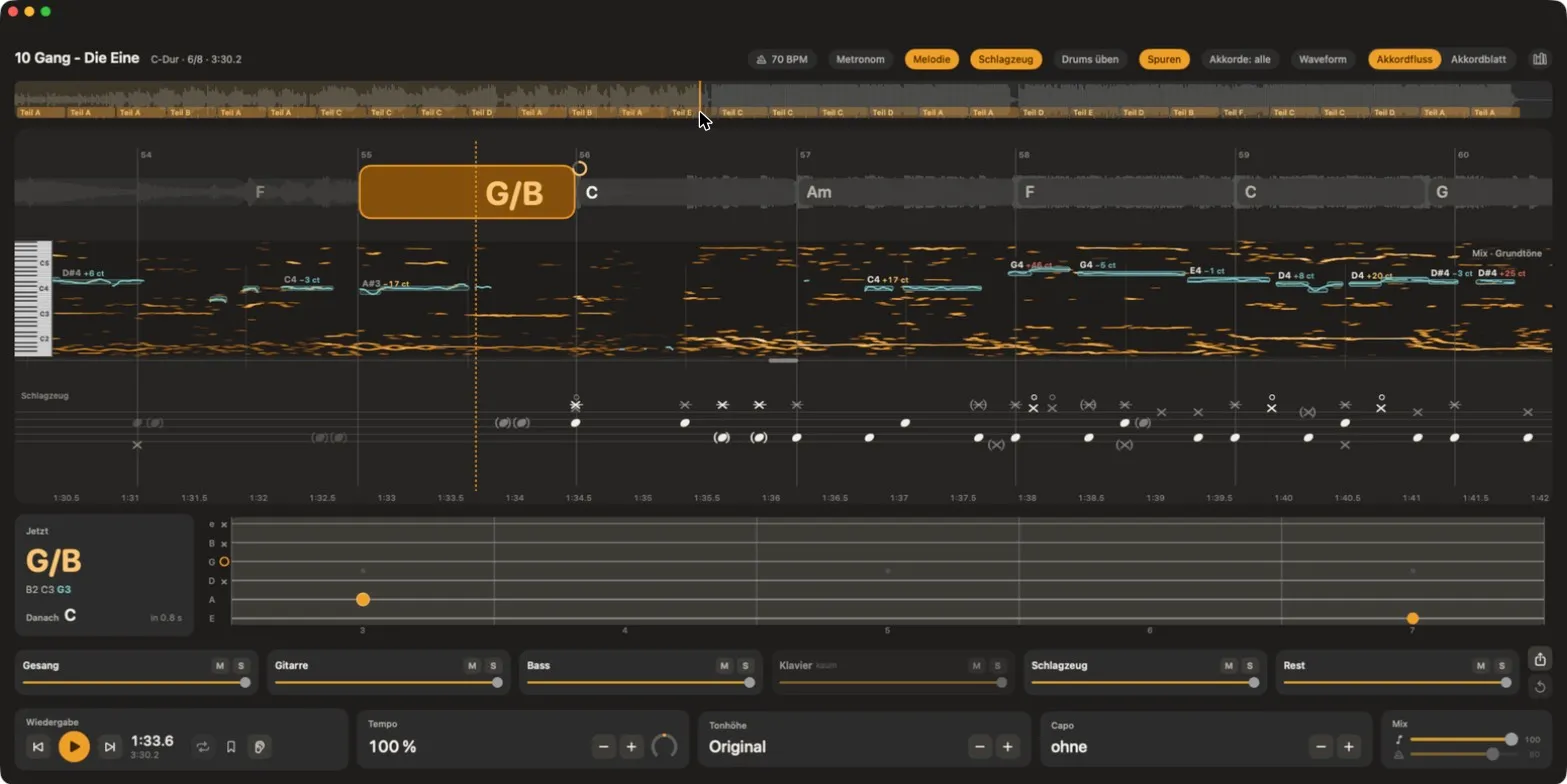Click the splitter handle below the melody pane

783,360
